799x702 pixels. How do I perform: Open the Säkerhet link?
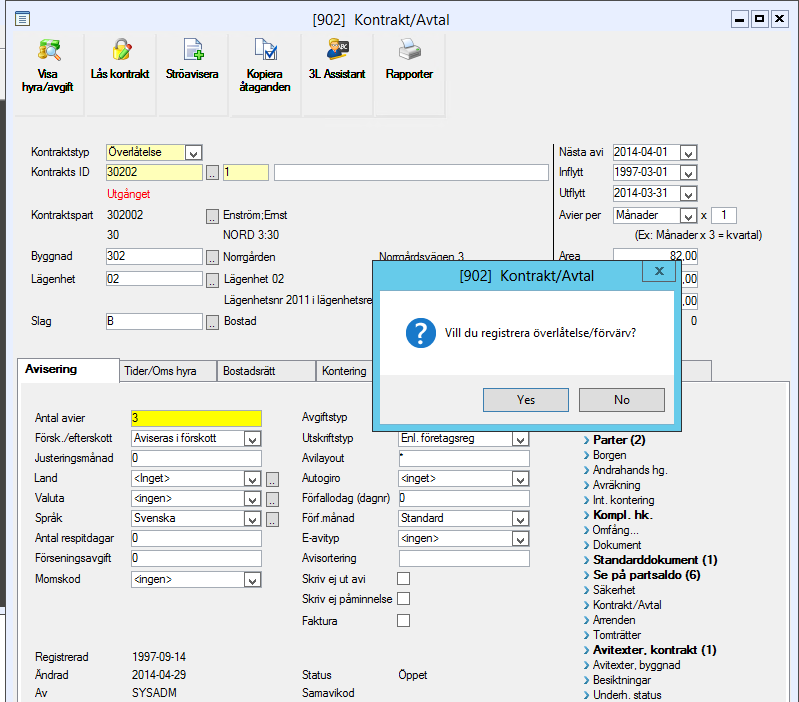(x=614, y=590)
